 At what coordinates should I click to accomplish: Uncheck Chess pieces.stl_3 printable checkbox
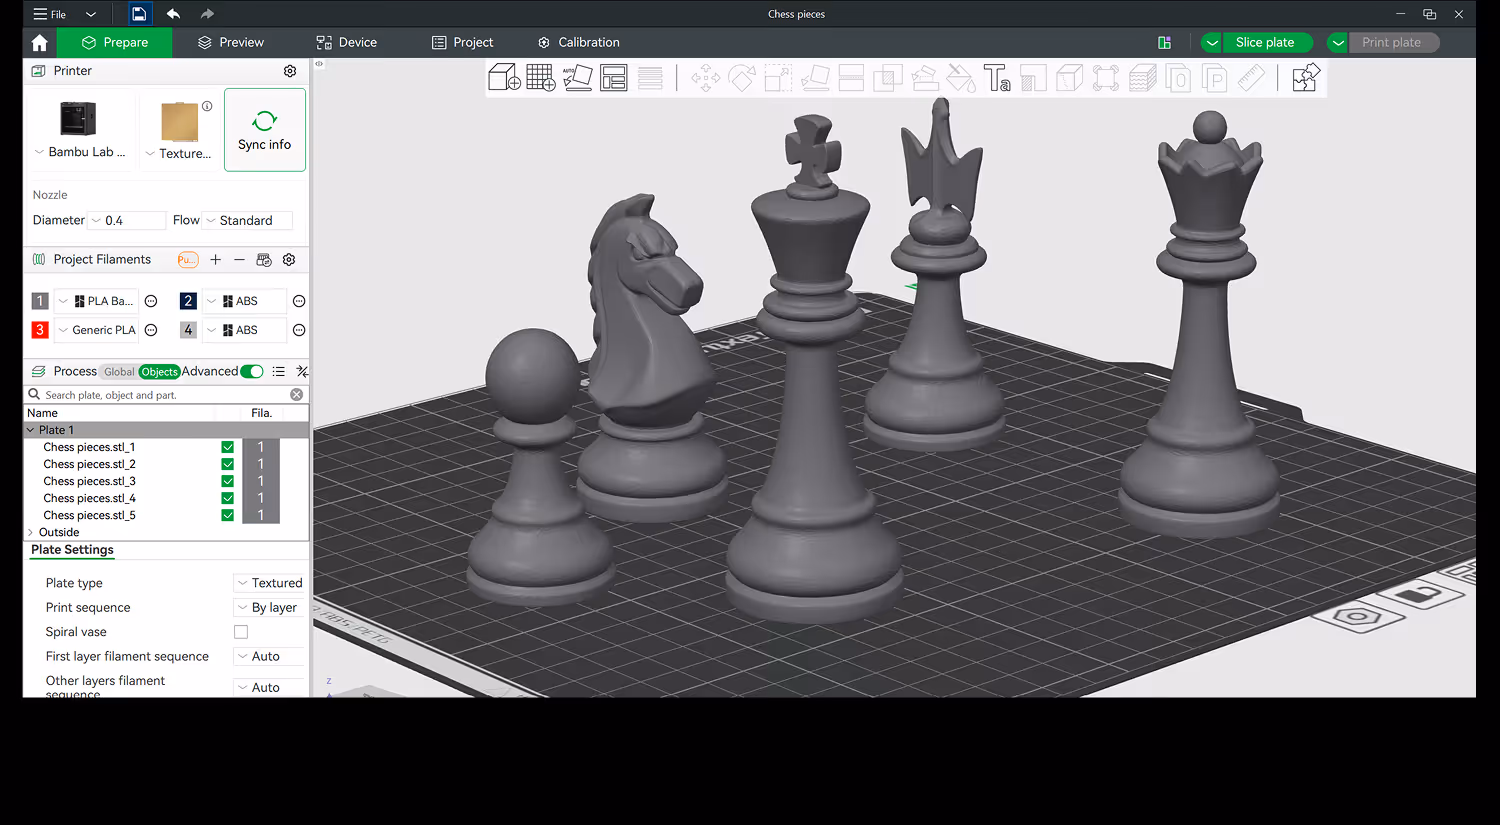(228, 481)
